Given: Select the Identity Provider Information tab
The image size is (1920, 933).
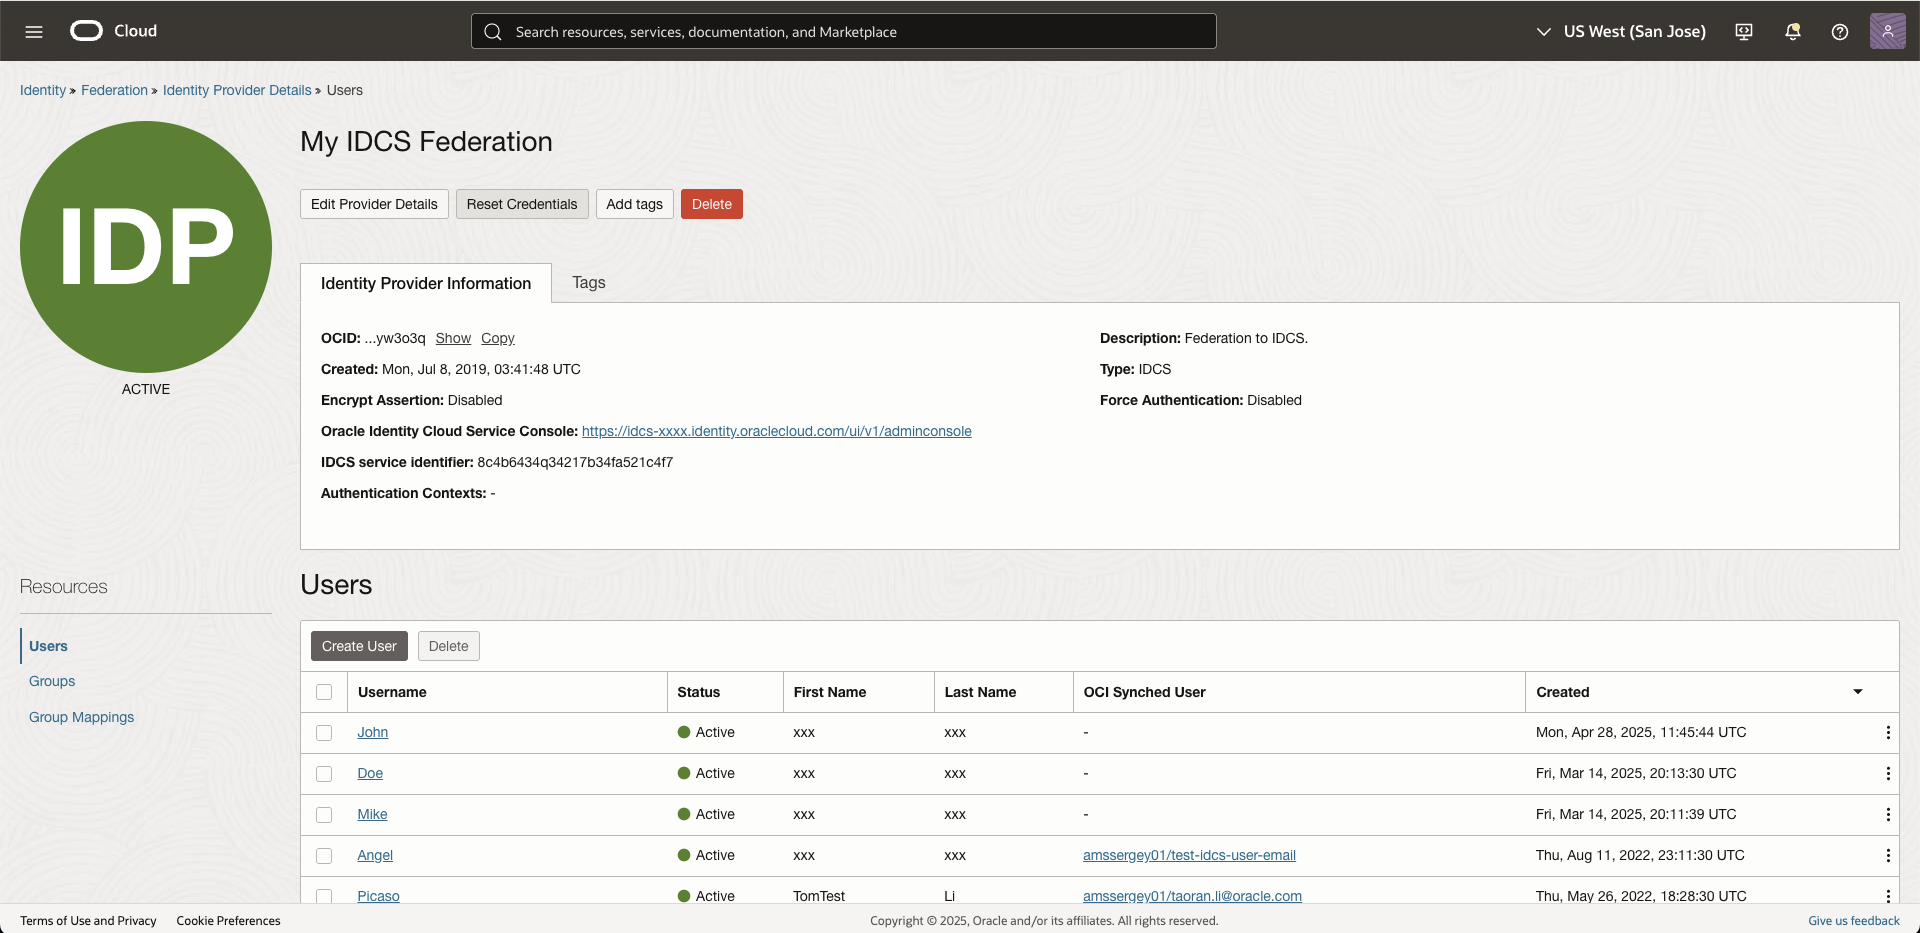Looking at the screenshot, I should 425,283.
